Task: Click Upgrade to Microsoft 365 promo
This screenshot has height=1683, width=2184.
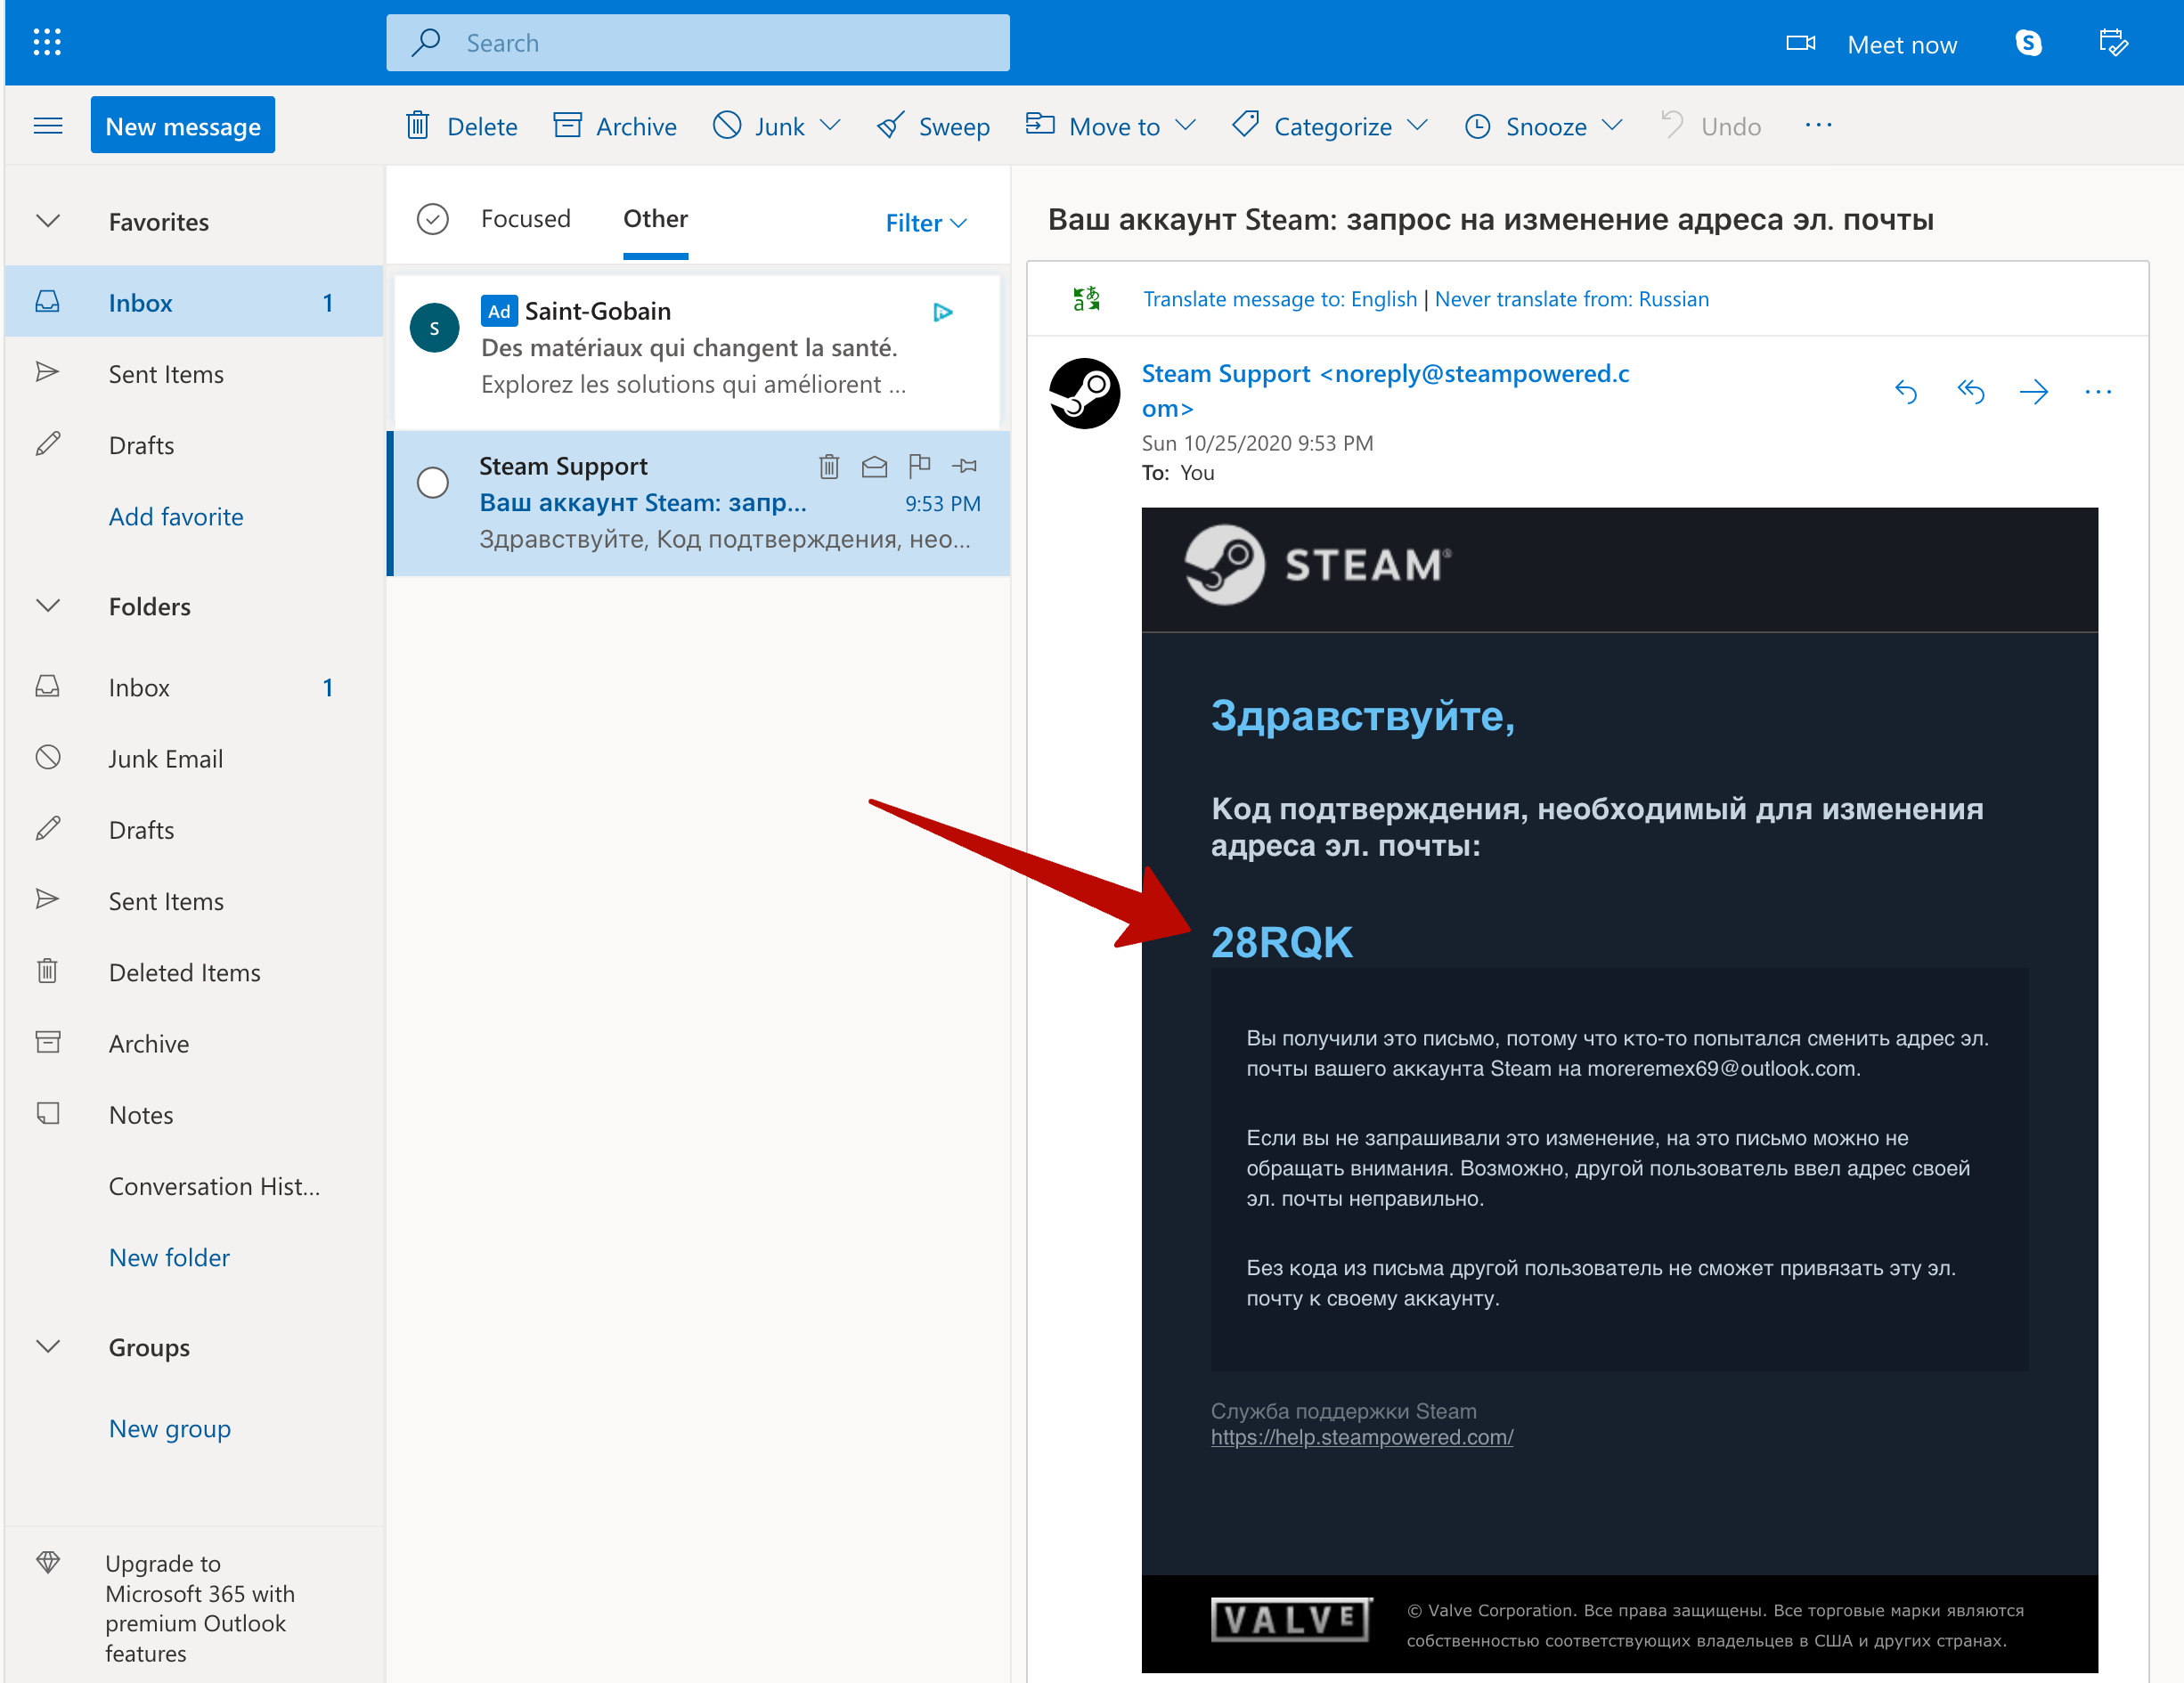Action: point(195,1607)
